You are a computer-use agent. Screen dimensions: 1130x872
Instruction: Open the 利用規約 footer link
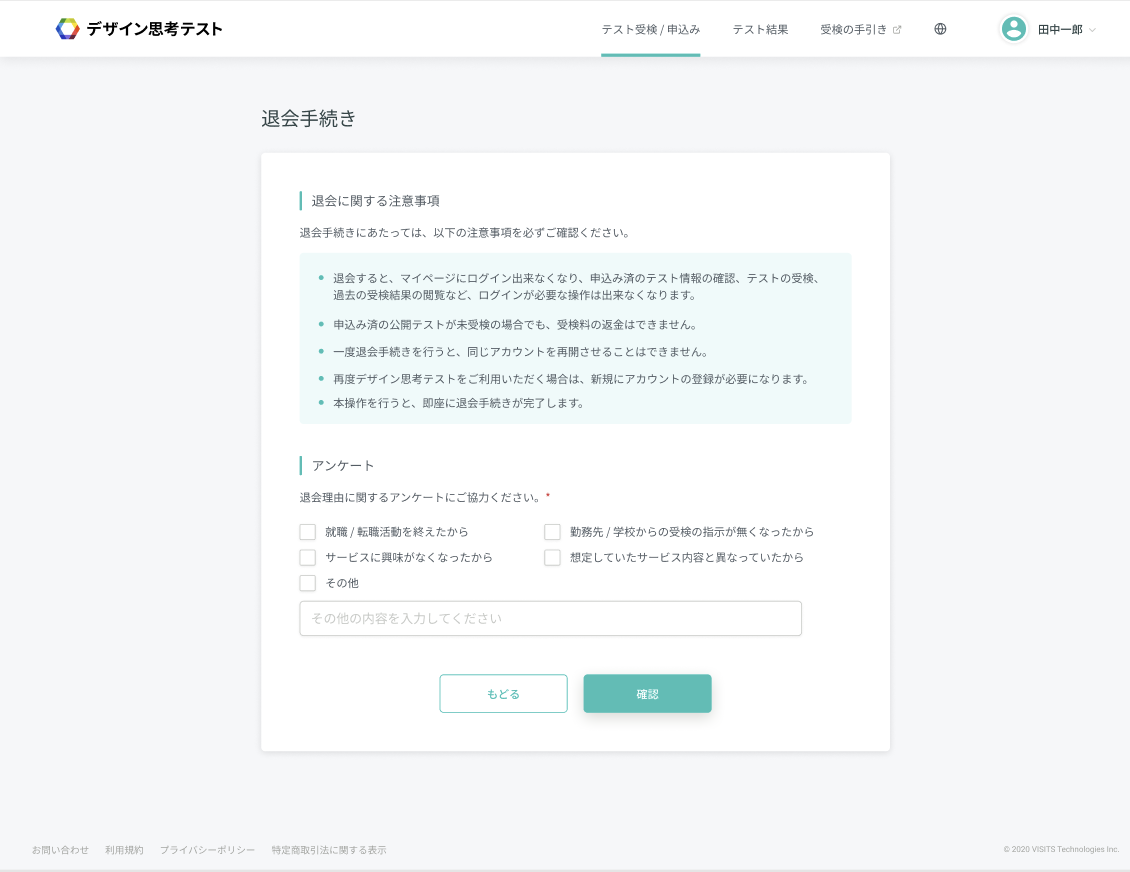[124, 850]
